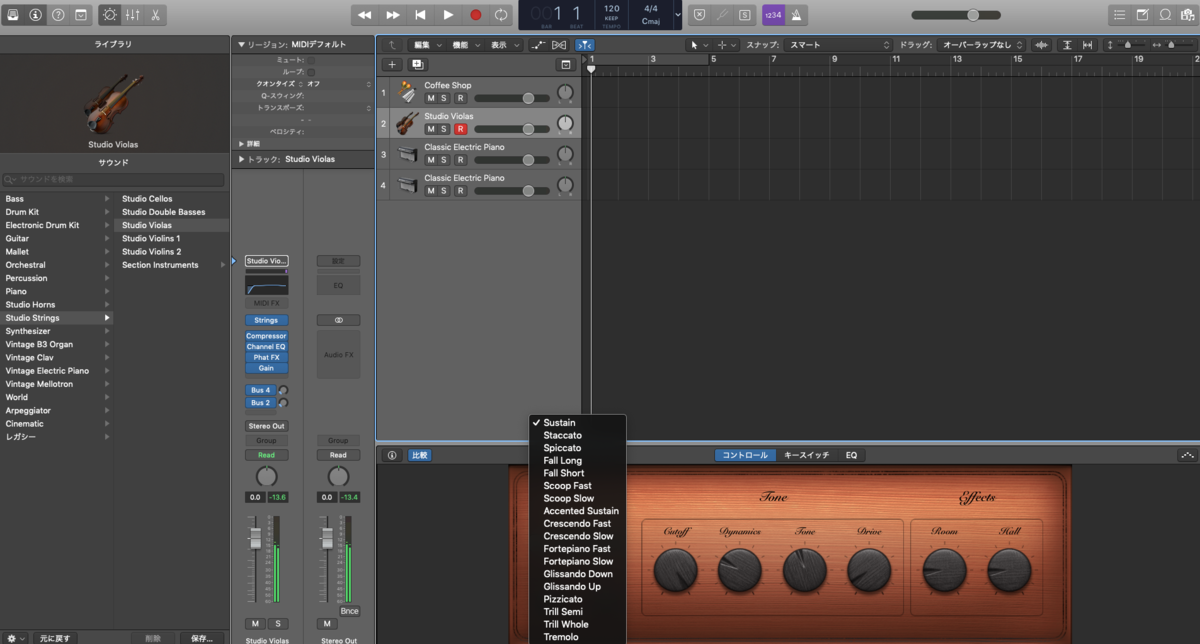Image resolution: width=1200 pixels, height=644 pixels.
Task: Click the Bnce bounce button
Action: click(349, 611)
